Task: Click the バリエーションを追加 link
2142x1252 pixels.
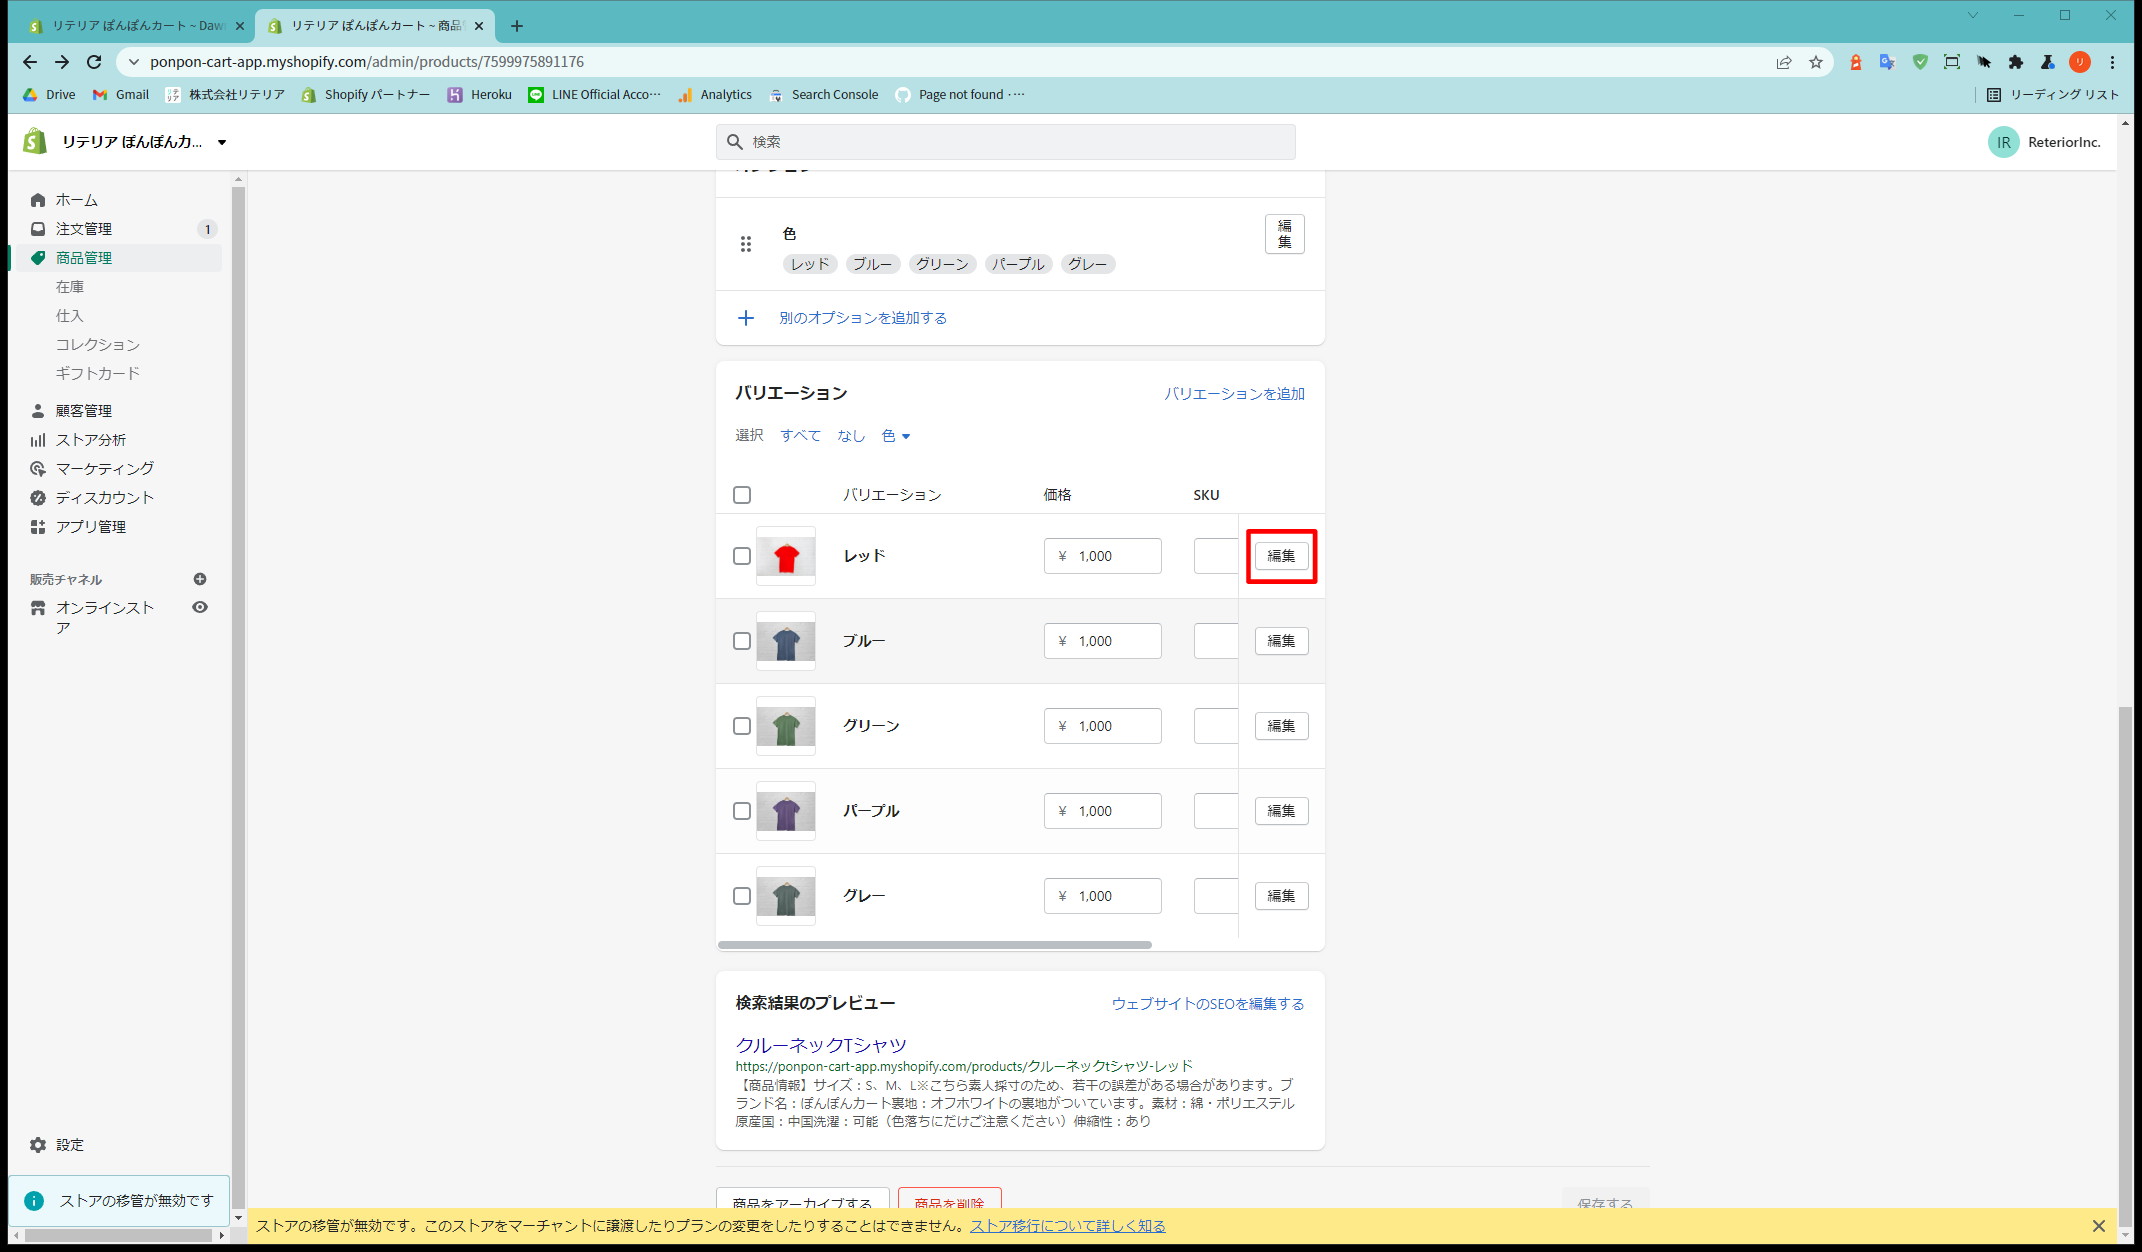Action: (x=1234, y=394)
